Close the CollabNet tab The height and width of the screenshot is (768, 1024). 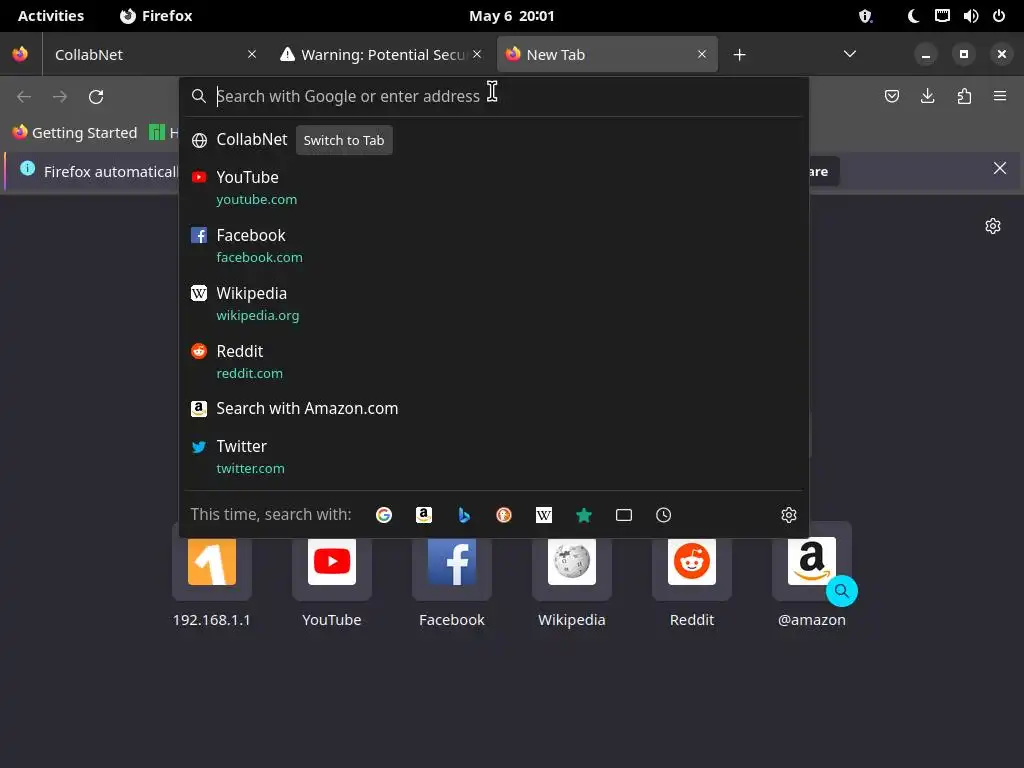(252, 54)
